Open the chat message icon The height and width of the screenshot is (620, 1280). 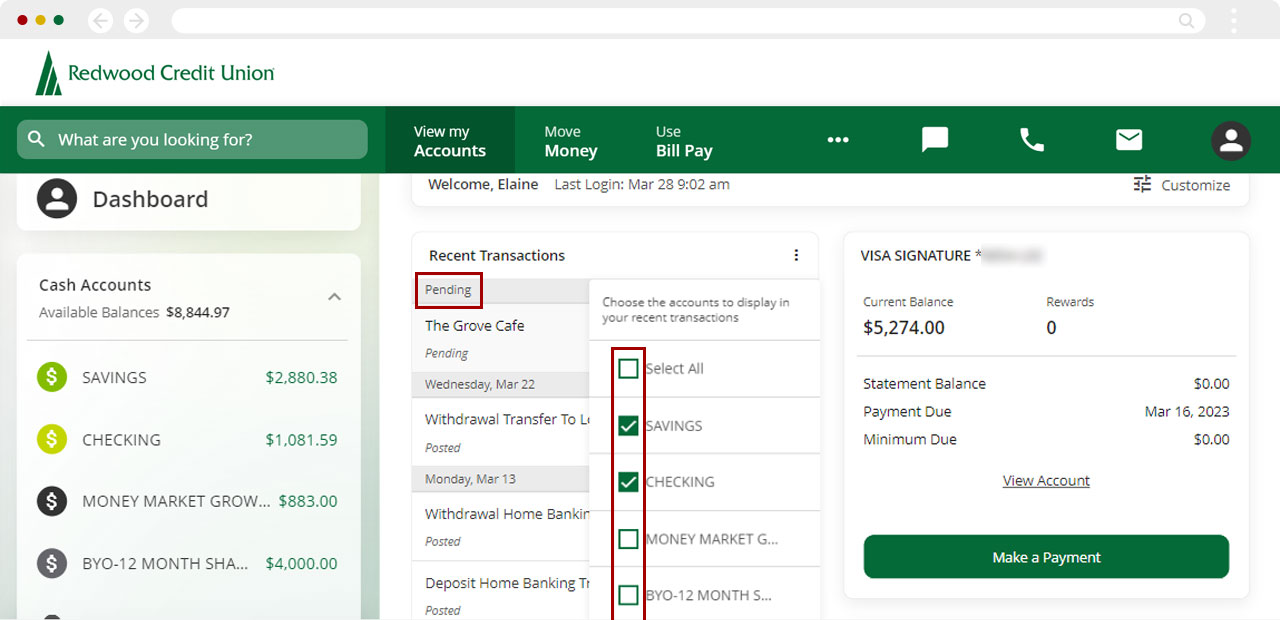935,140
